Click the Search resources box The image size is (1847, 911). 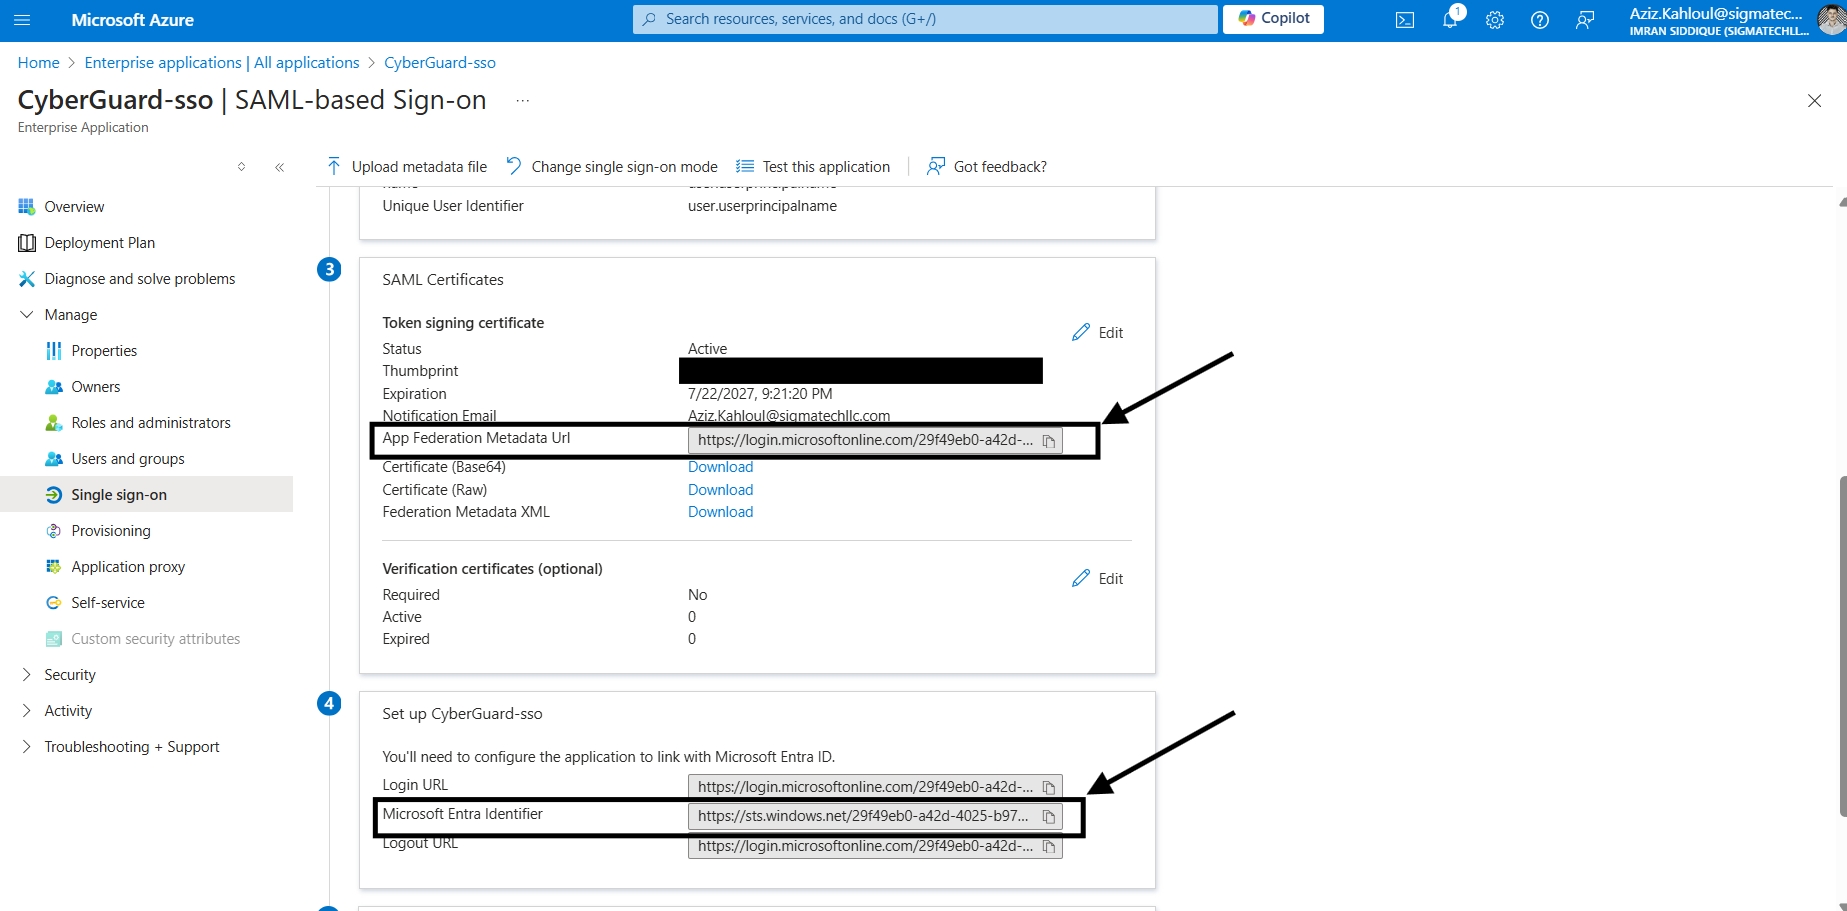click(925, 19)
